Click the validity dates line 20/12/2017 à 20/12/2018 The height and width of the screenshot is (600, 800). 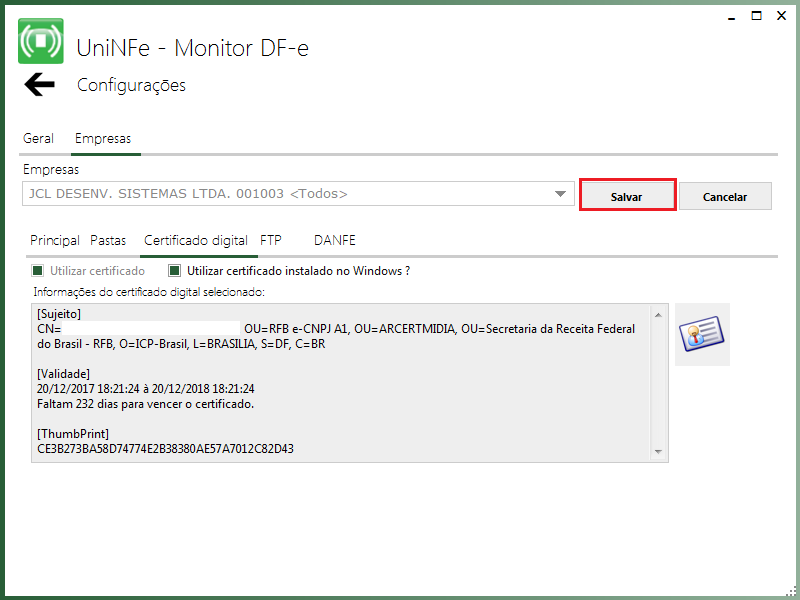[145, 389]
